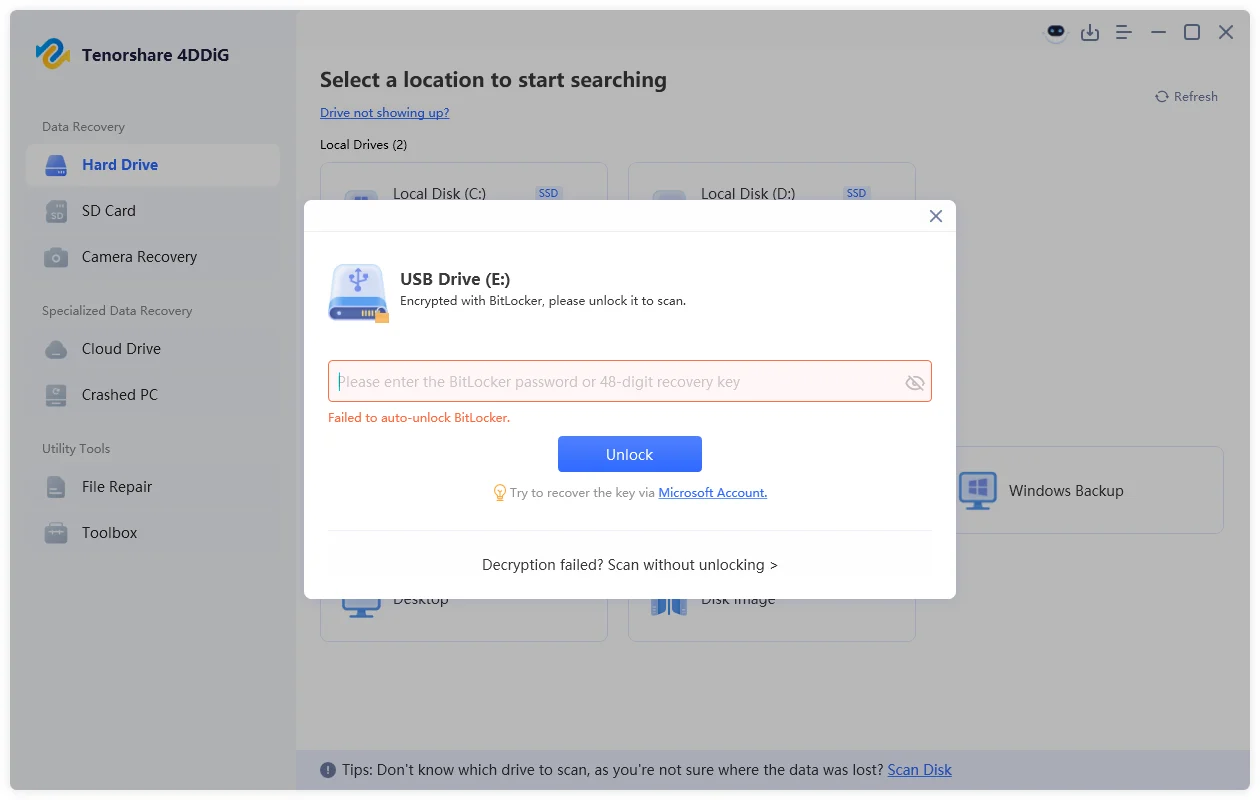Screen dimensions: 1260x800
Task: Open the hamburger menu in the titlebar
Action: pos(1123,32)
